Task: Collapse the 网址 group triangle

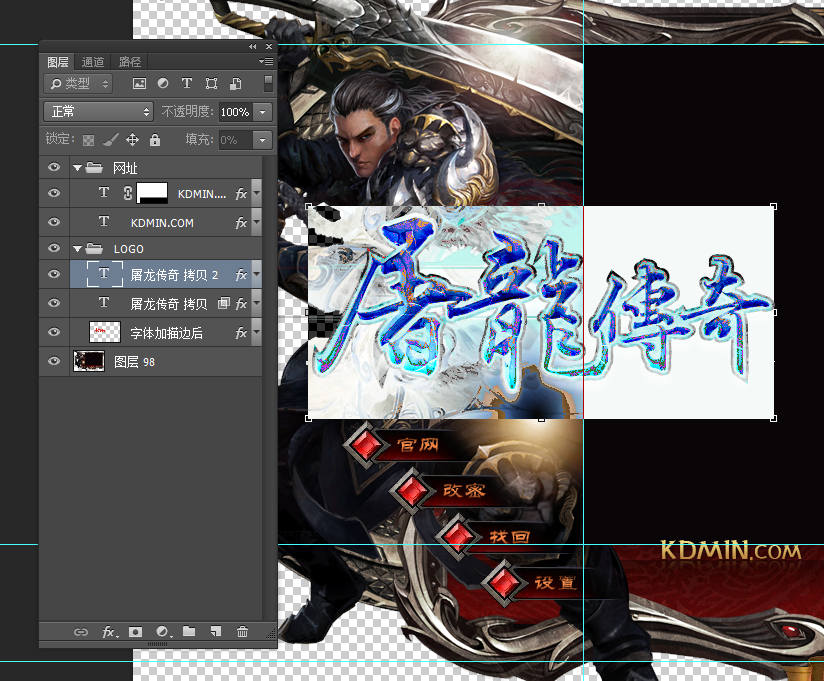Action: pos(77,168)
